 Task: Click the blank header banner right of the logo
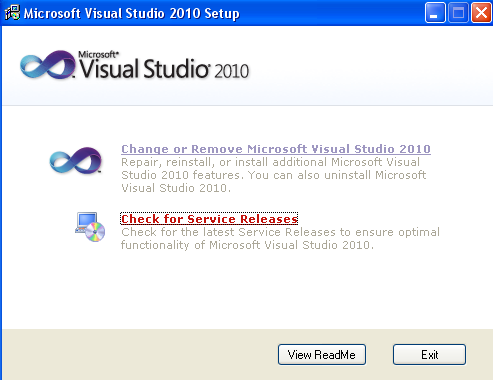pyautogui.click(x=370, y=65)
